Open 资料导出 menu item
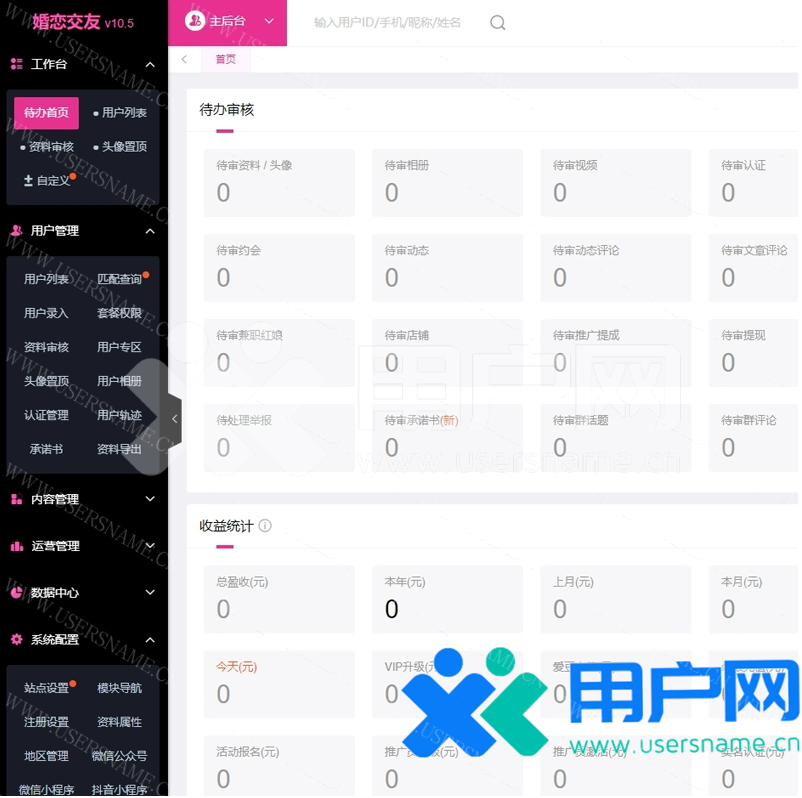 pyautogui.click(x=119, y=449)
